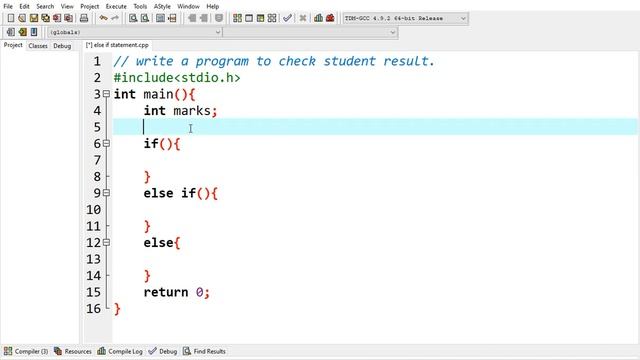Open the Find Results bottom tab
Screen dimensions: 640x360
204,351
